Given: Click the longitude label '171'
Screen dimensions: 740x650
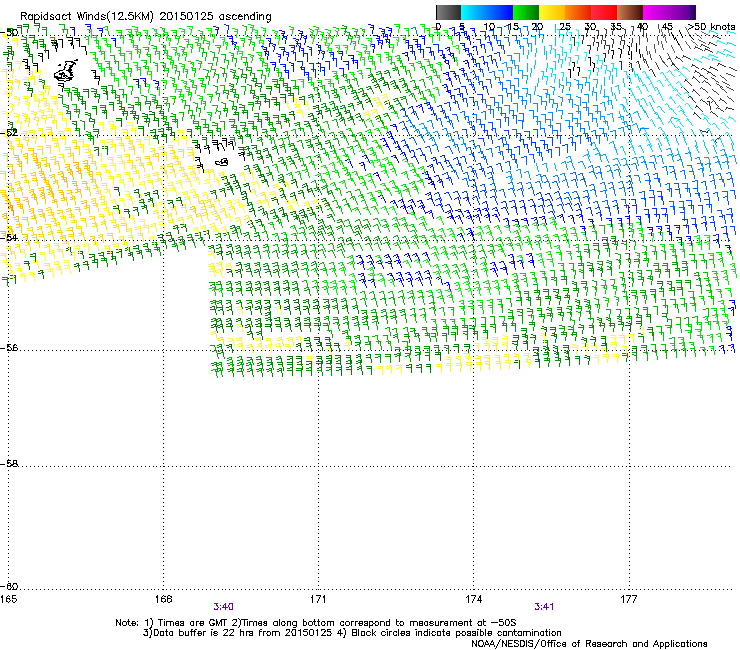Looking at the screenshot, I should click(318, 599).
